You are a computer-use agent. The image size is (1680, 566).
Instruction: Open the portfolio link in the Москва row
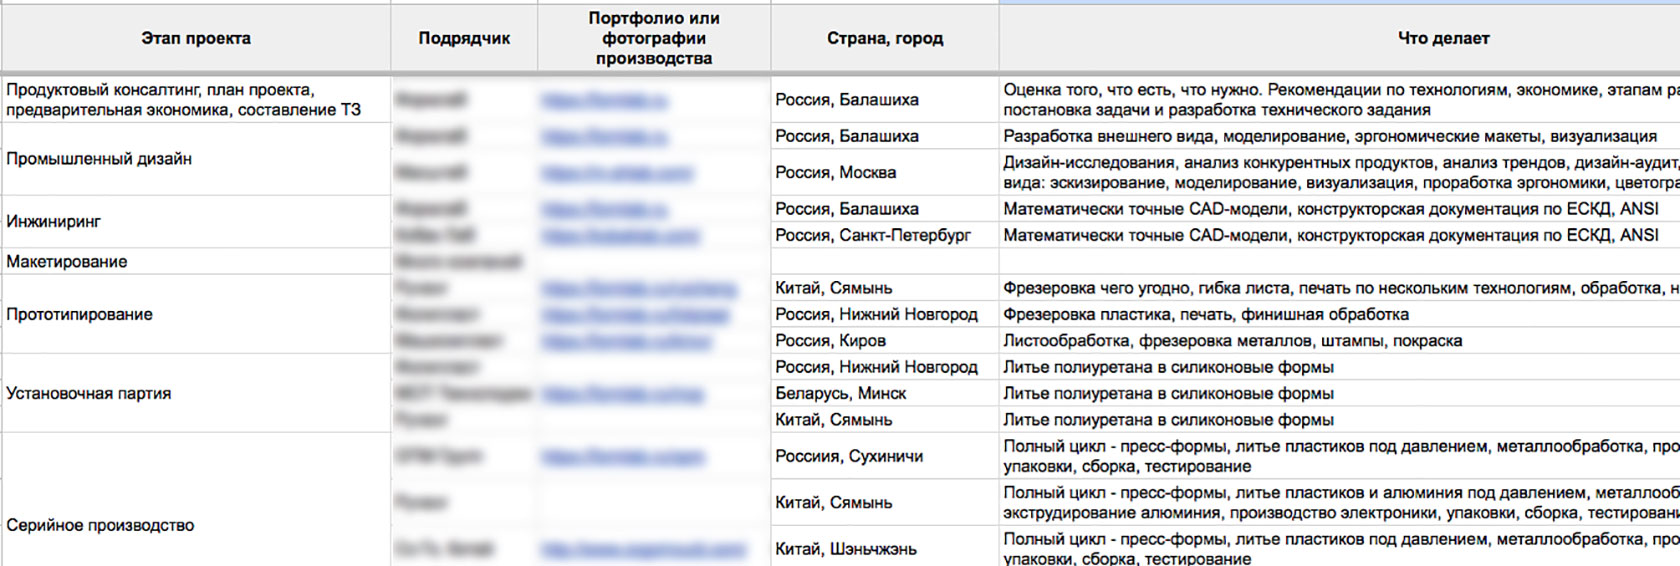[617, 173]
